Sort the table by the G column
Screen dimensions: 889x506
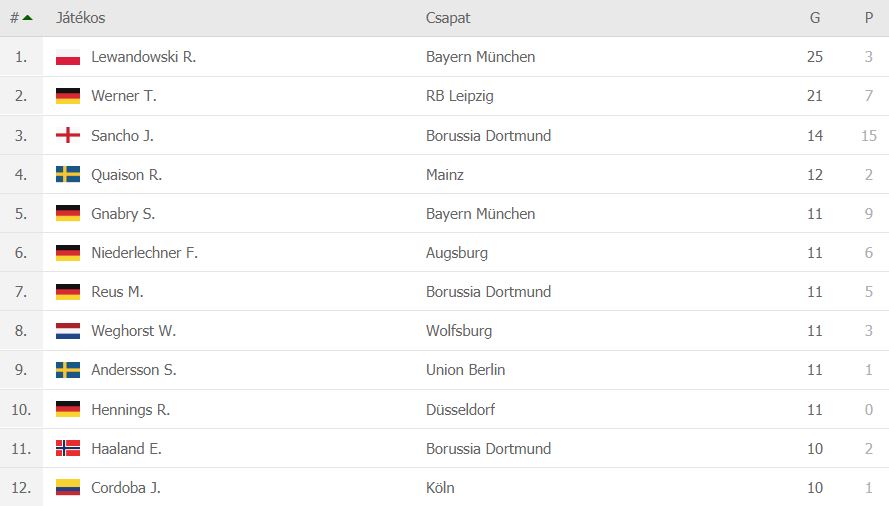point(815,18)
